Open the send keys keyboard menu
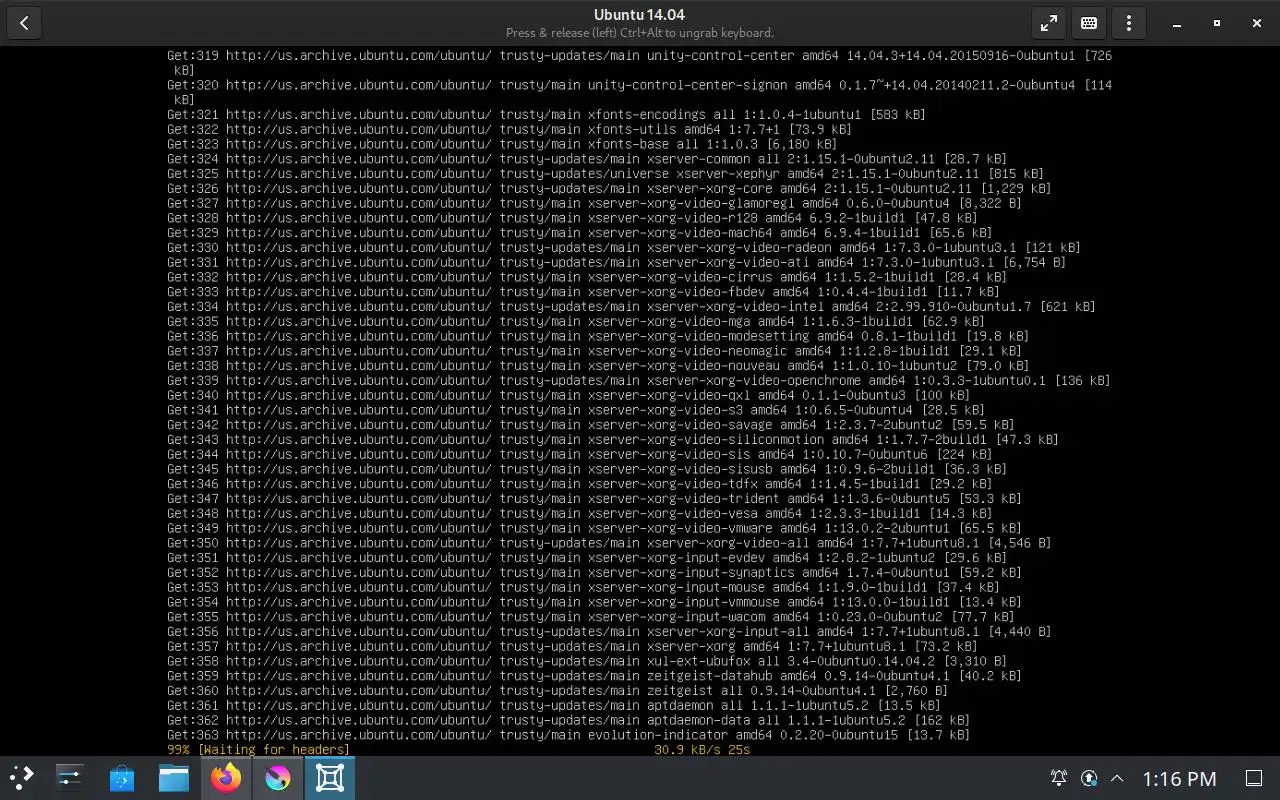 click(x=1089, y=23)
